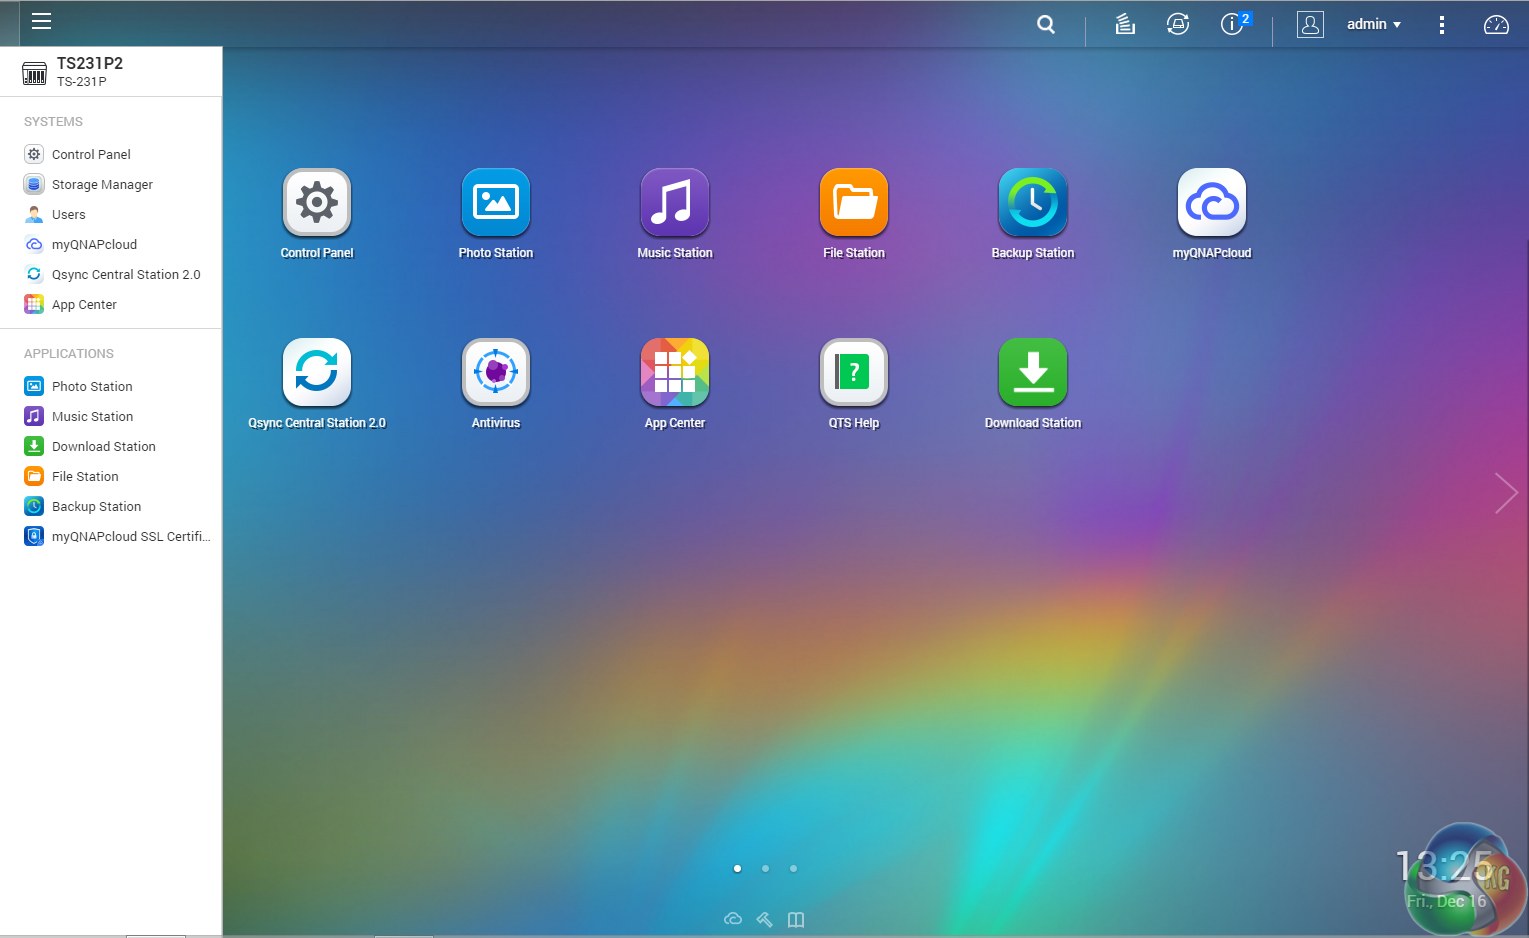Open Backup Station desktop icon
Image resolution: width=1529 pixels, height=938 pixels.
(x=1033, y=203)
